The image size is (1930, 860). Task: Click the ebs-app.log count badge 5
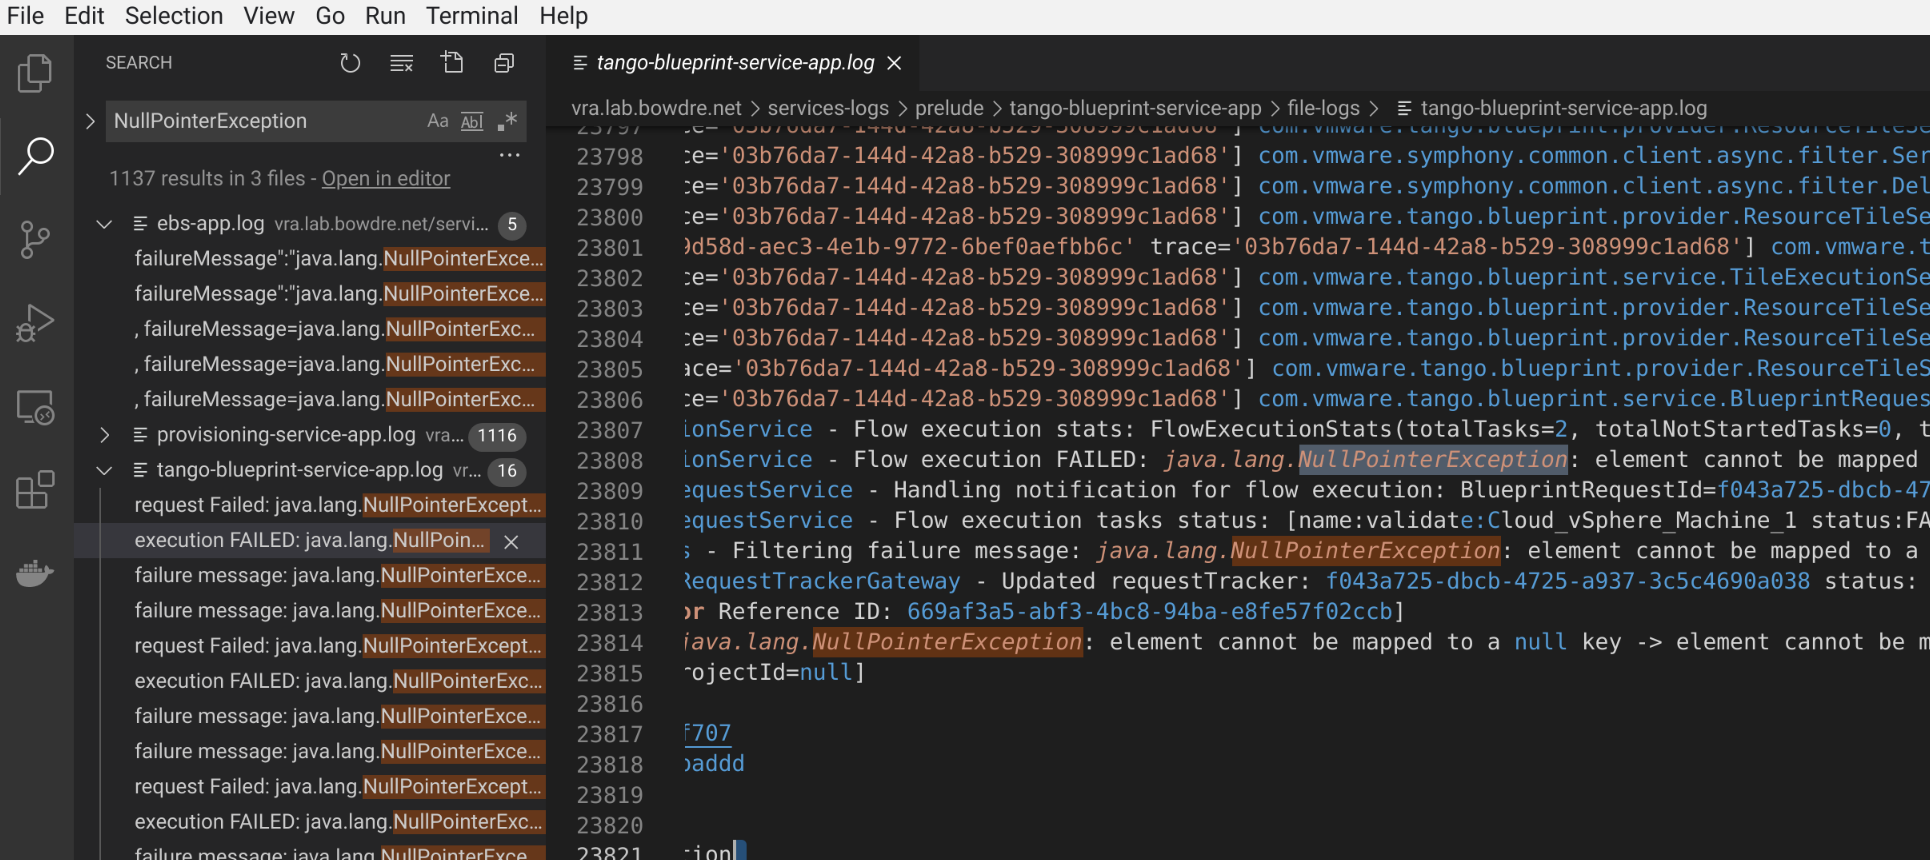coord(512,225)
